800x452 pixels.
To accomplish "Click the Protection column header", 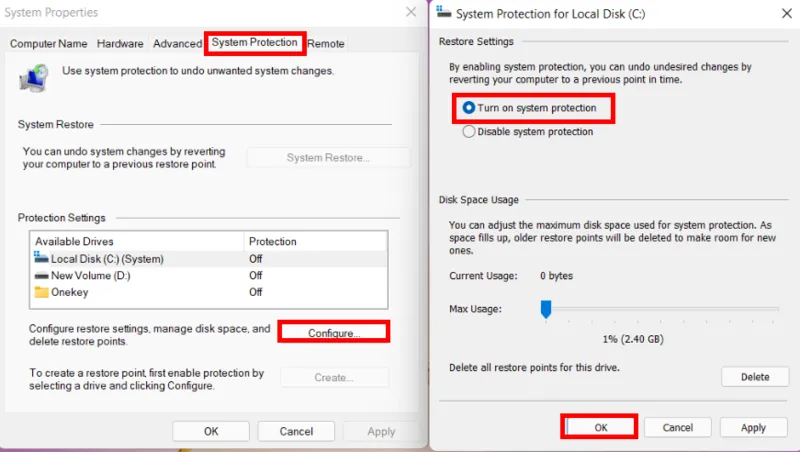I will point(273,241).
